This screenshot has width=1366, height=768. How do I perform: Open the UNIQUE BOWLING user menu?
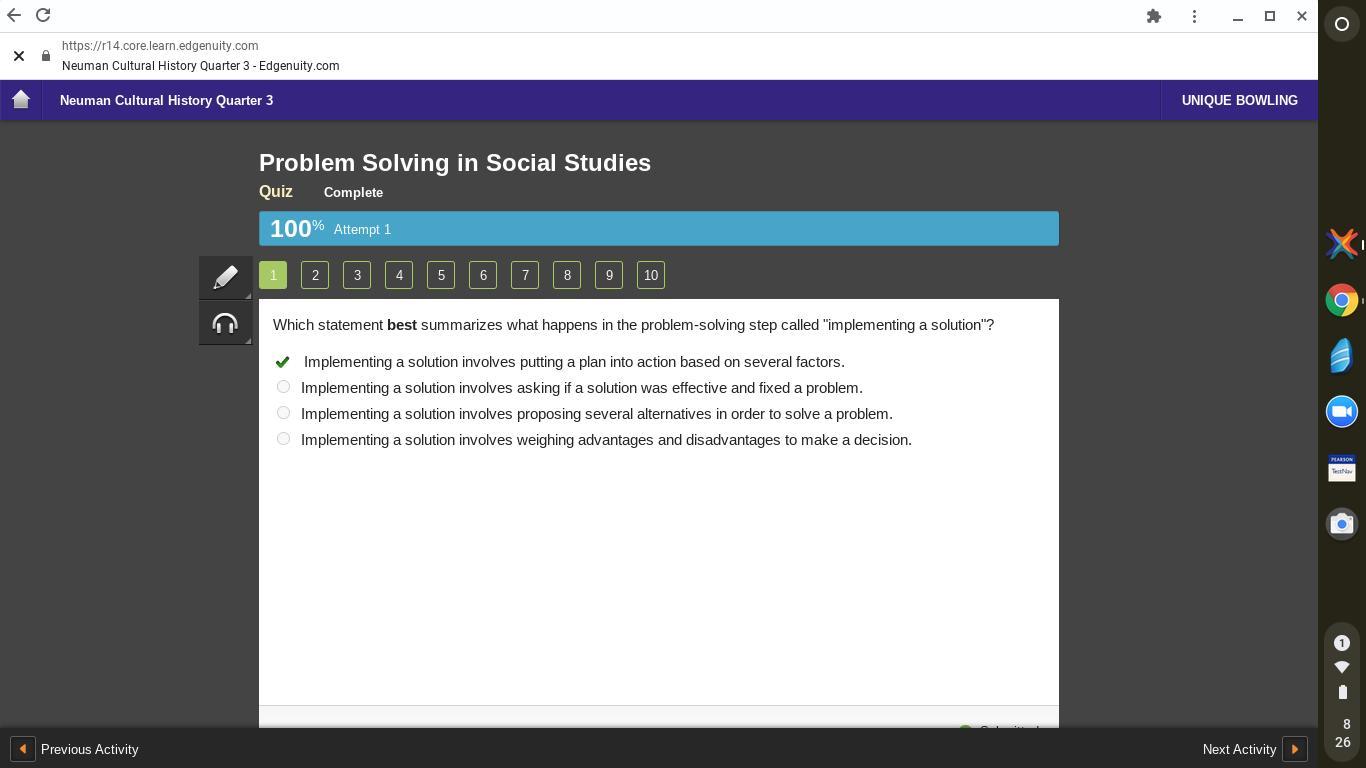click(1239, 100)
